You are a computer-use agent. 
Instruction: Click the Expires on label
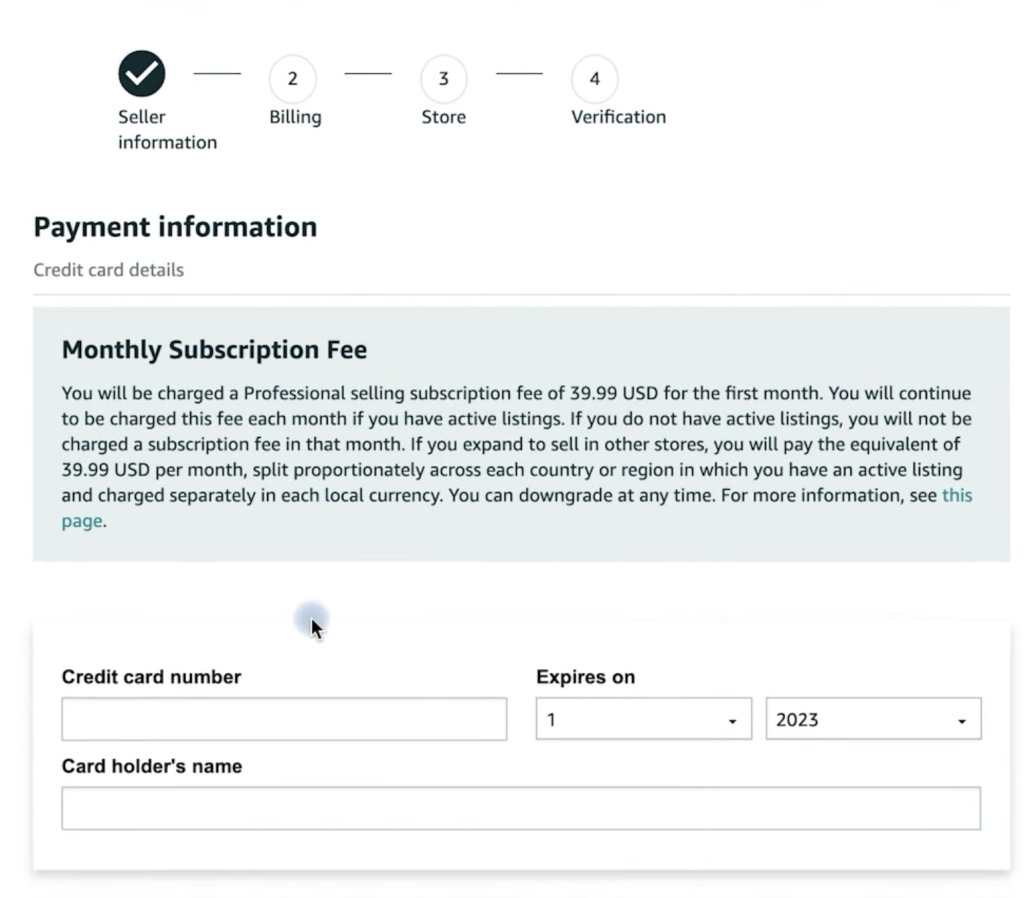[x=585, y=677]
